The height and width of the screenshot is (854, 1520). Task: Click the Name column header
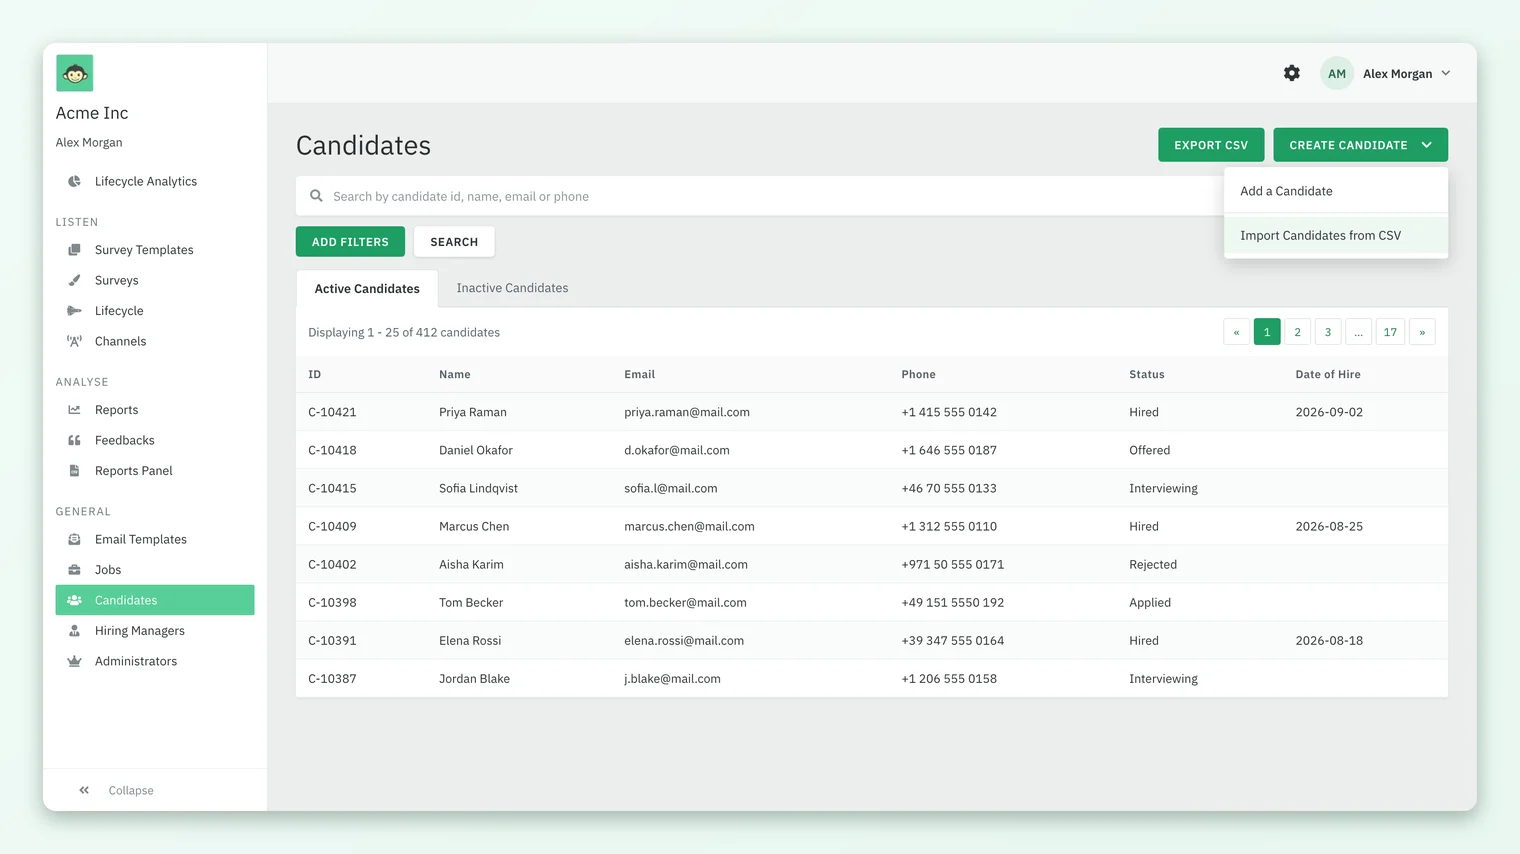[x=455, y=374]
